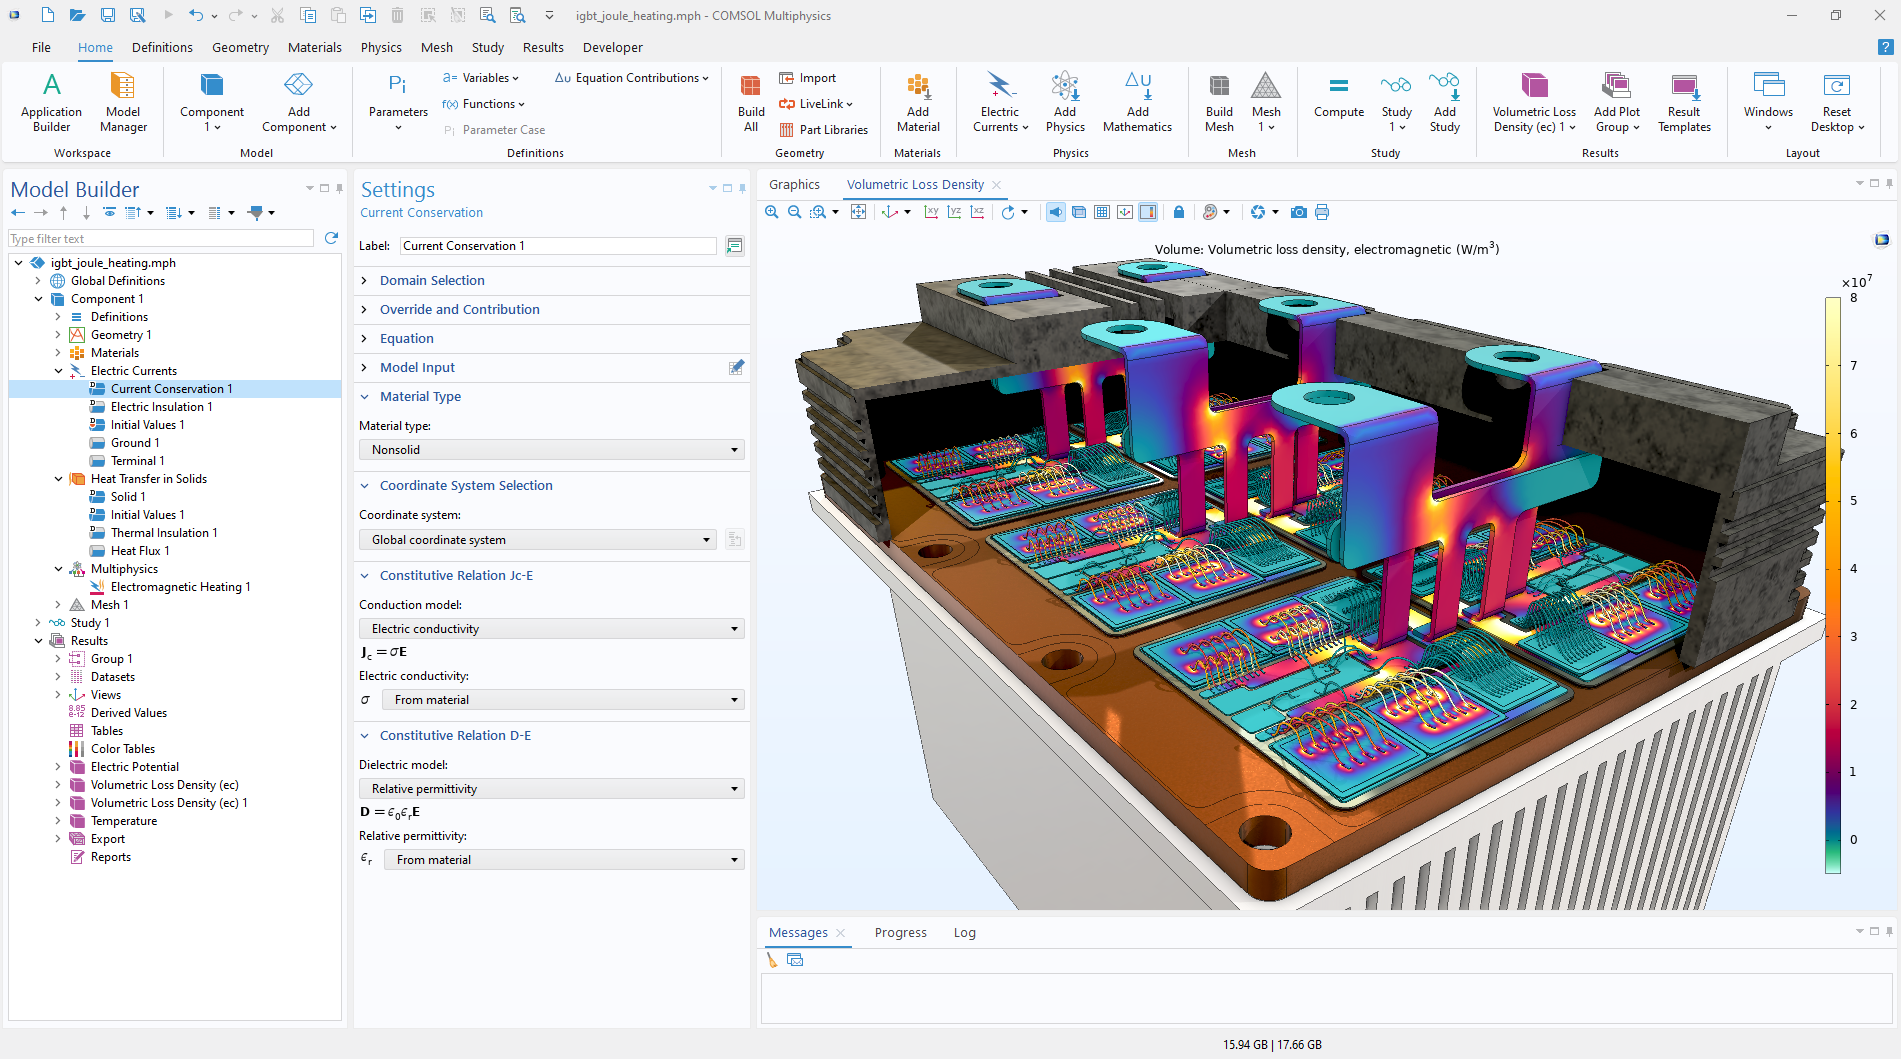Open the Conduction model dropdown
1901x1059 pixels.
[551, 629]
